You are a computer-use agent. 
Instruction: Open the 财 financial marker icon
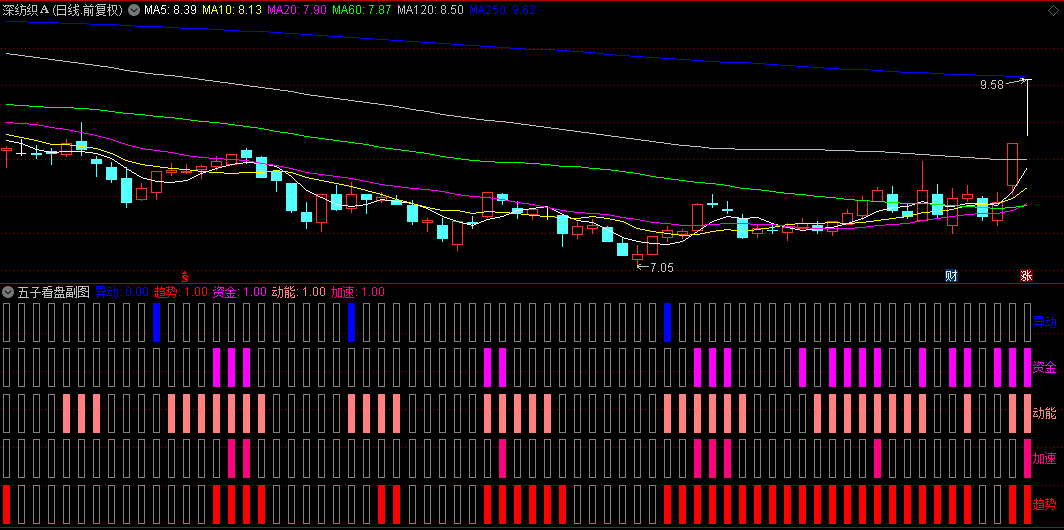point(951,276)
